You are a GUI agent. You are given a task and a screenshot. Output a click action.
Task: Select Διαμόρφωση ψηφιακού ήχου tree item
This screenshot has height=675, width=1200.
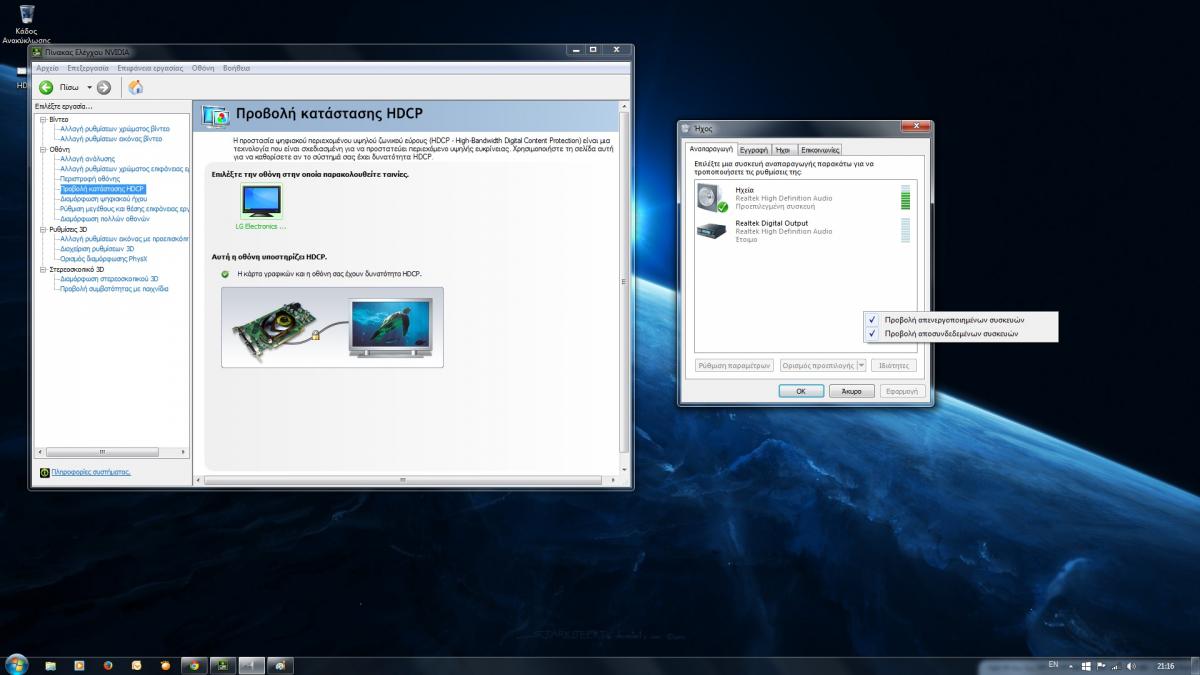[103, 199]
